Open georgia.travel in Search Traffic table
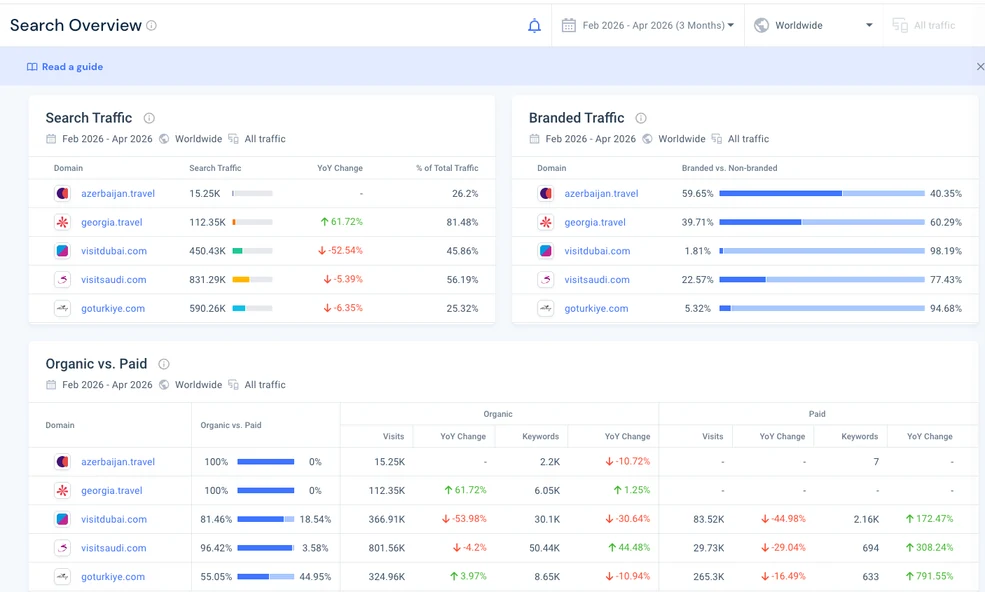 tap(112, 222)
